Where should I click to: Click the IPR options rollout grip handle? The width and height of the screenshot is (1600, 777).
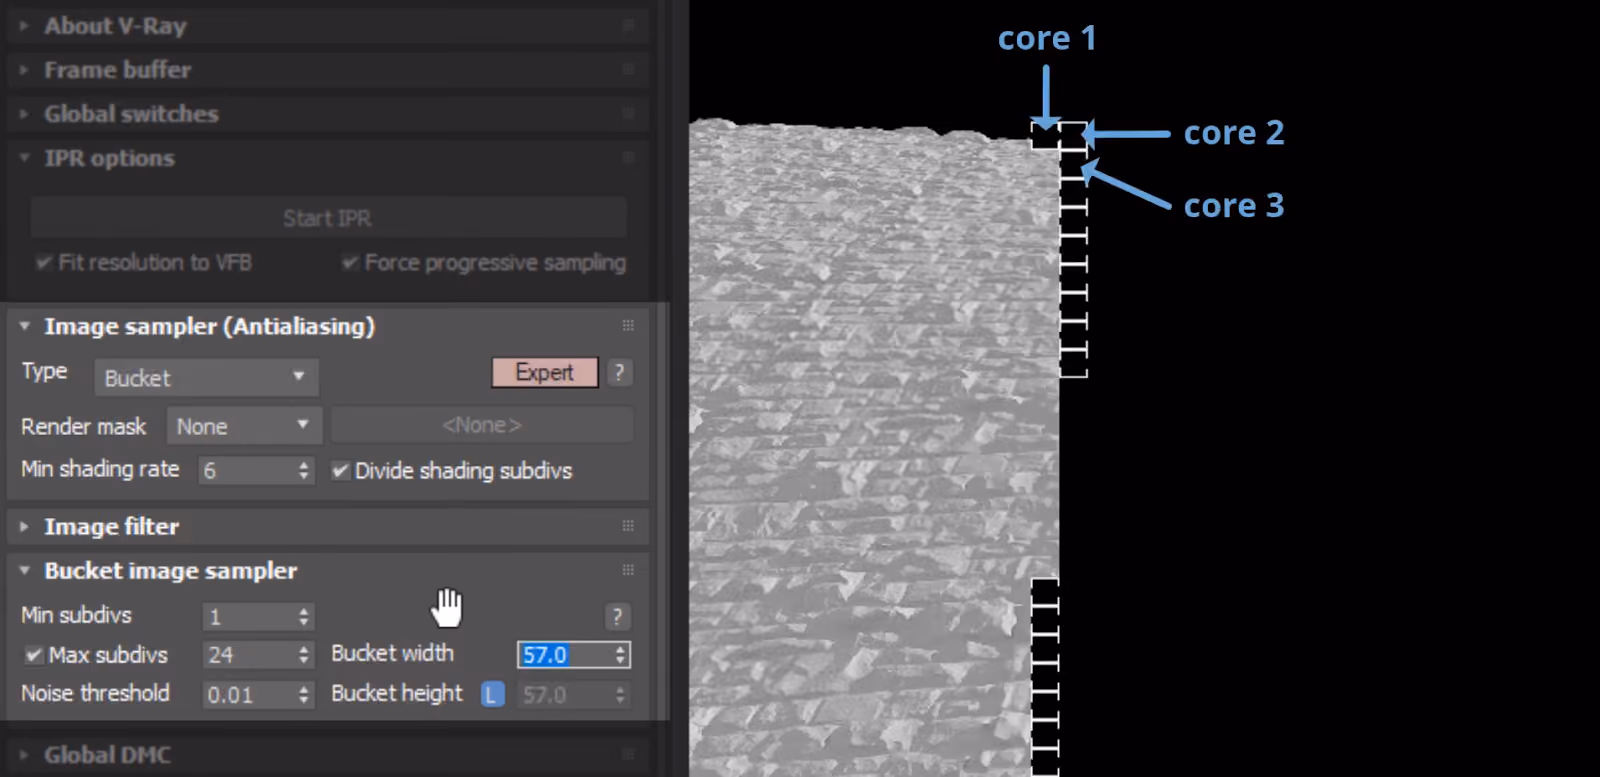click(628, 157)
